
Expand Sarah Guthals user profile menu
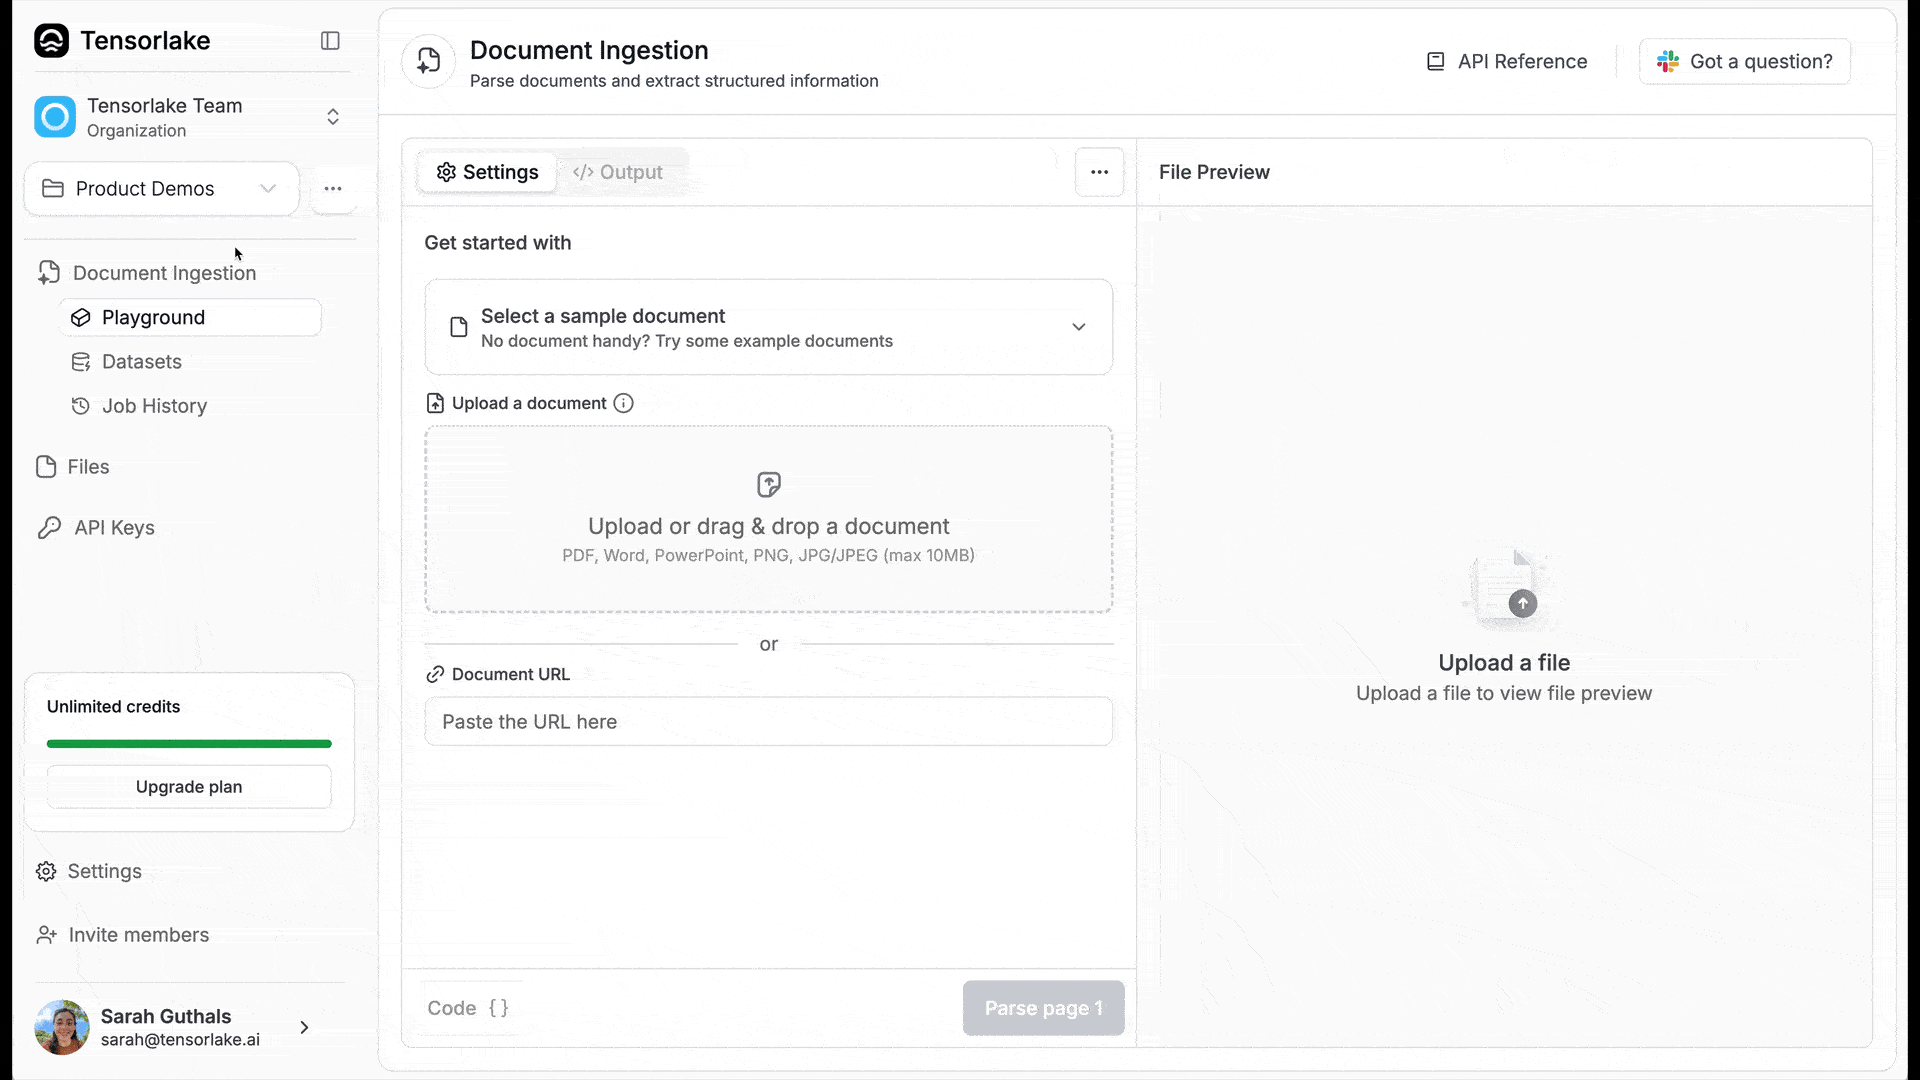(x=304, y=1027)
